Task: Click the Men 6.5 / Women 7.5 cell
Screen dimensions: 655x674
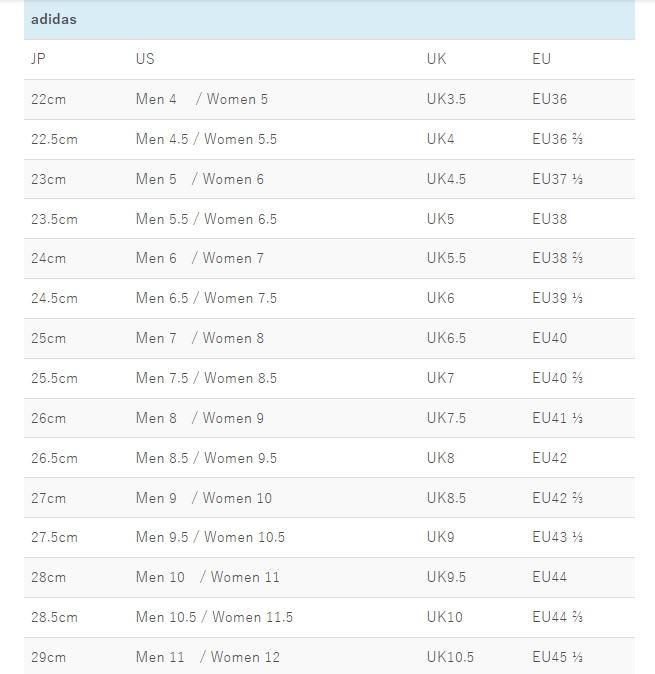Action: [x=206, y=298]
